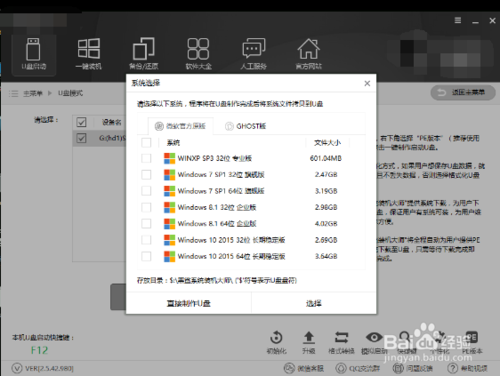Click the 系统 column header
Viewport: 500px width, 376px height.
(x=173, y=143)
